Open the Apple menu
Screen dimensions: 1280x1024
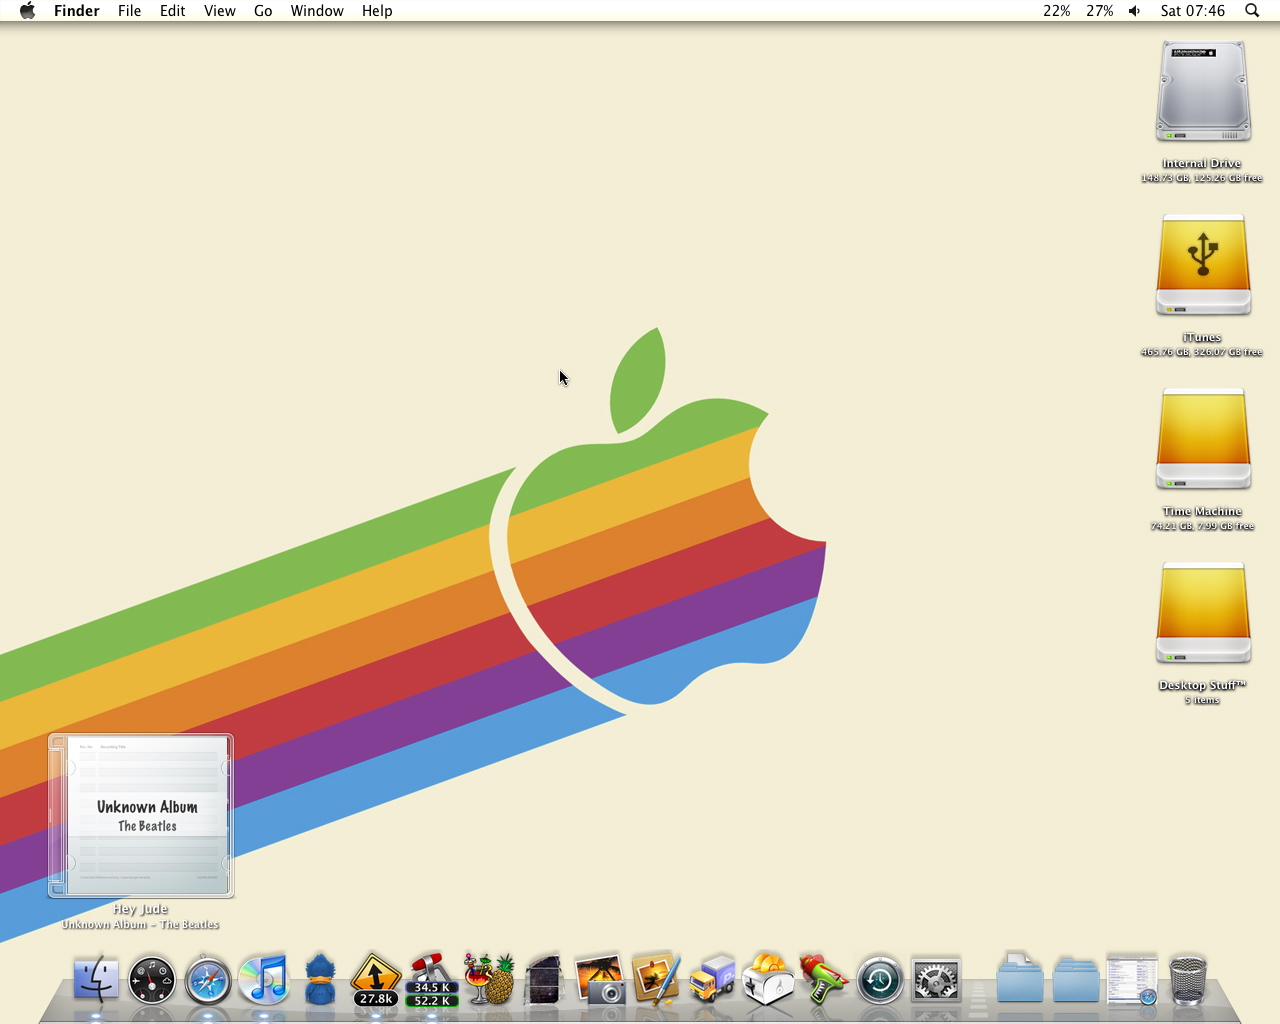(x=27, y=11)
